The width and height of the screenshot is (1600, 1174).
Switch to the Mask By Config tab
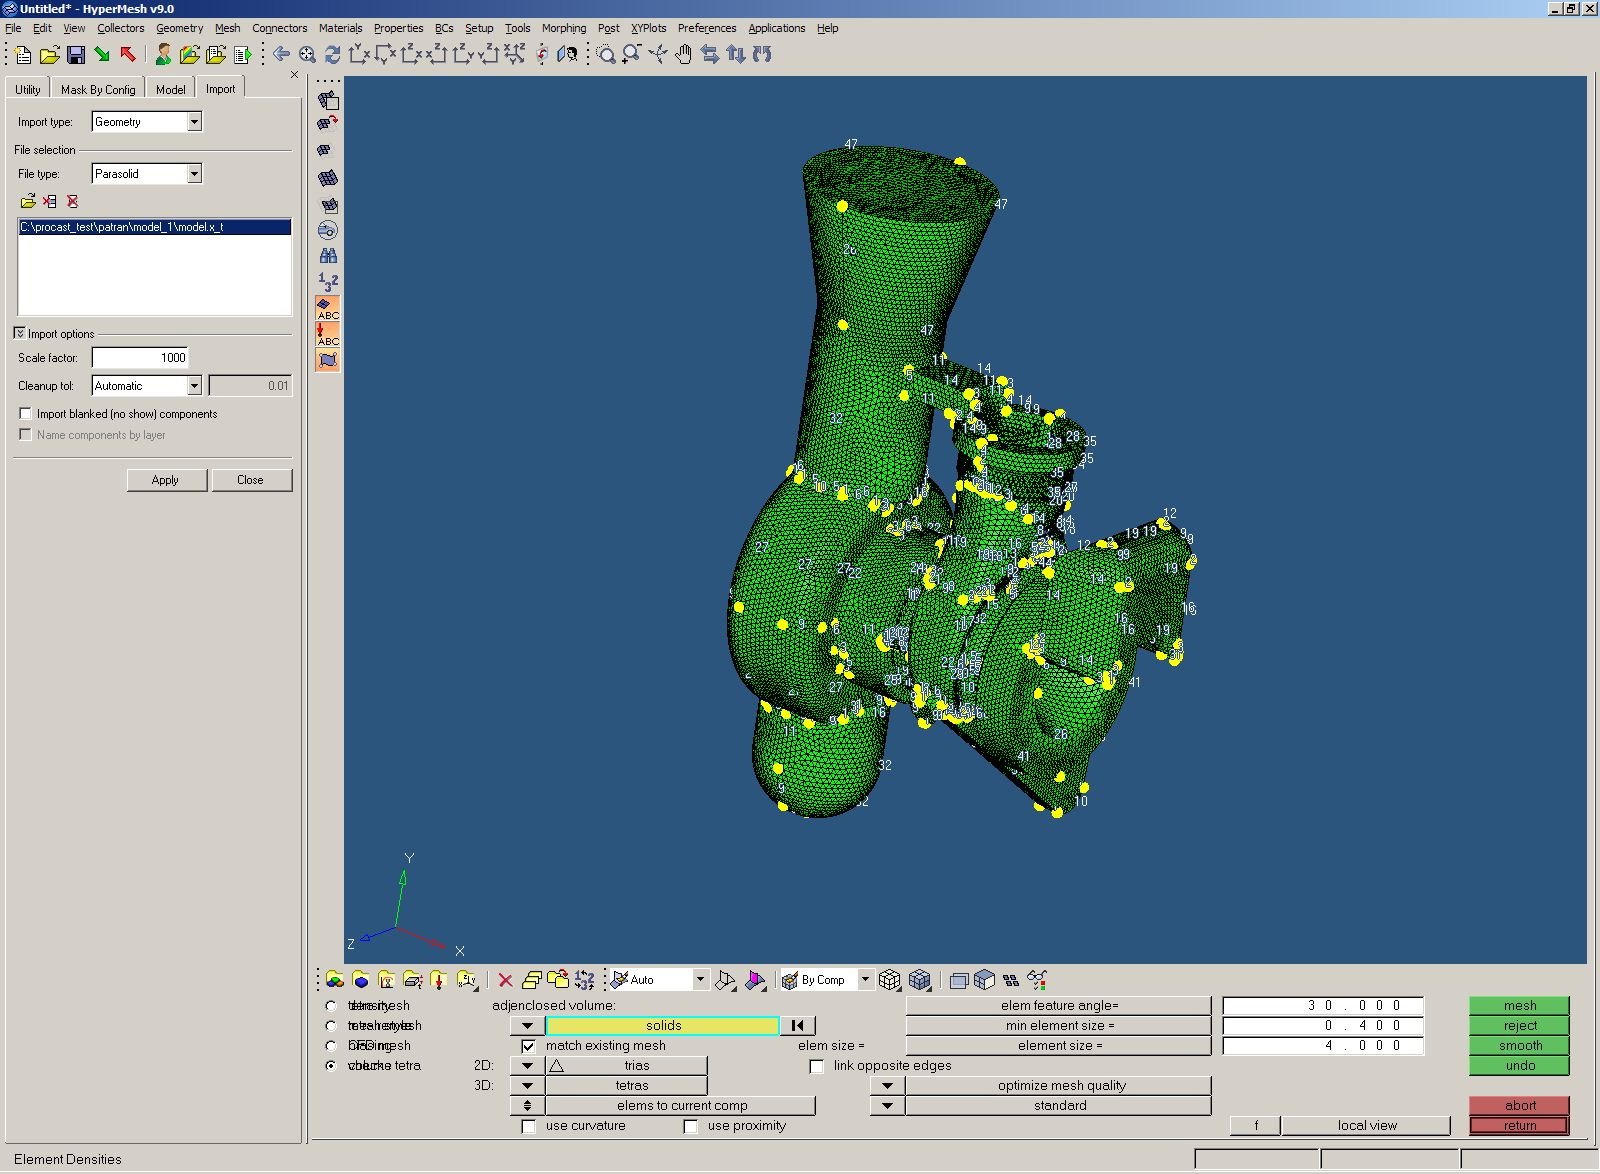coord(98,89)
